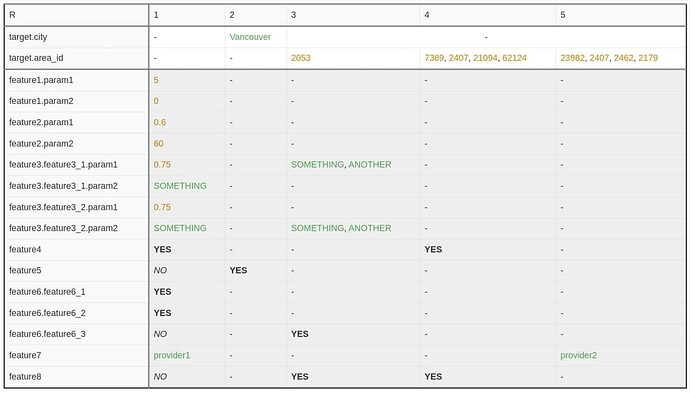Click column header 5
This screenshot has height=393, width=690.
(563, 15)
